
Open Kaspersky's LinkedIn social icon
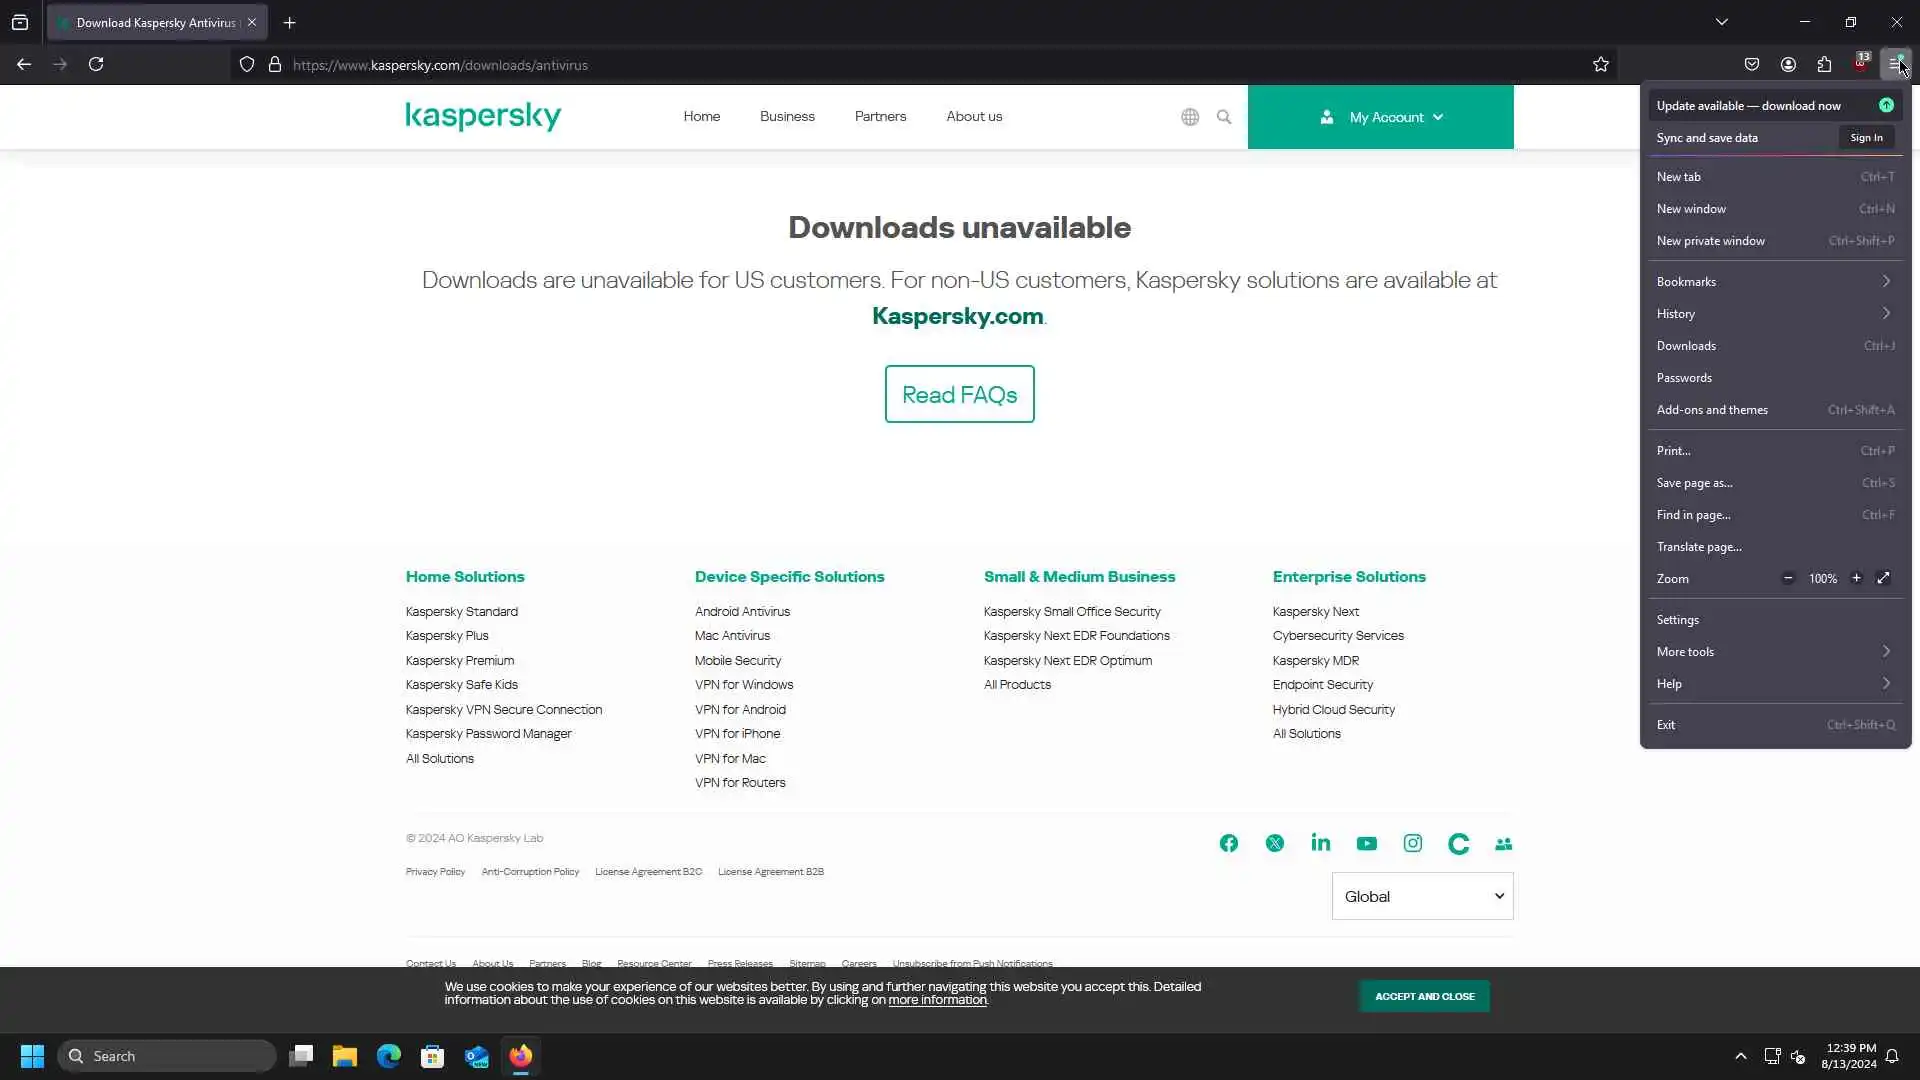(x=1320, y=843)
